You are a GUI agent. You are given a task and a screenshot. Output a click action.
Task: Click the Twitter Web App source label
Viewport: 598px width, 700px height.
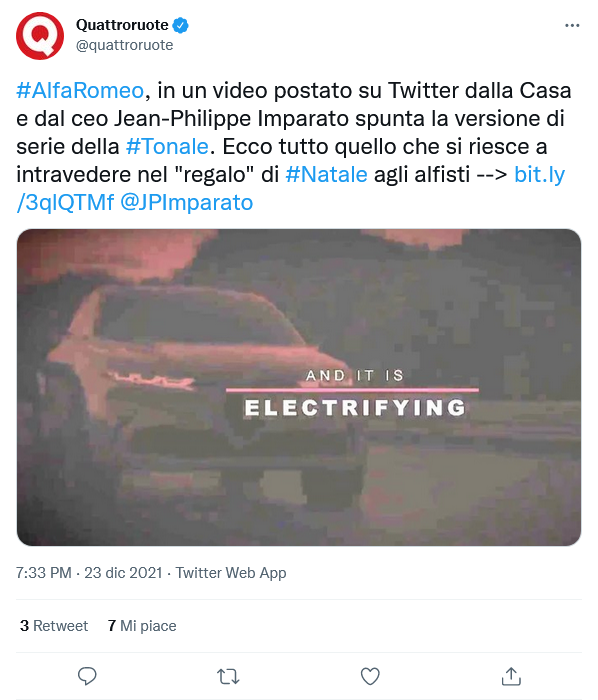231,572
